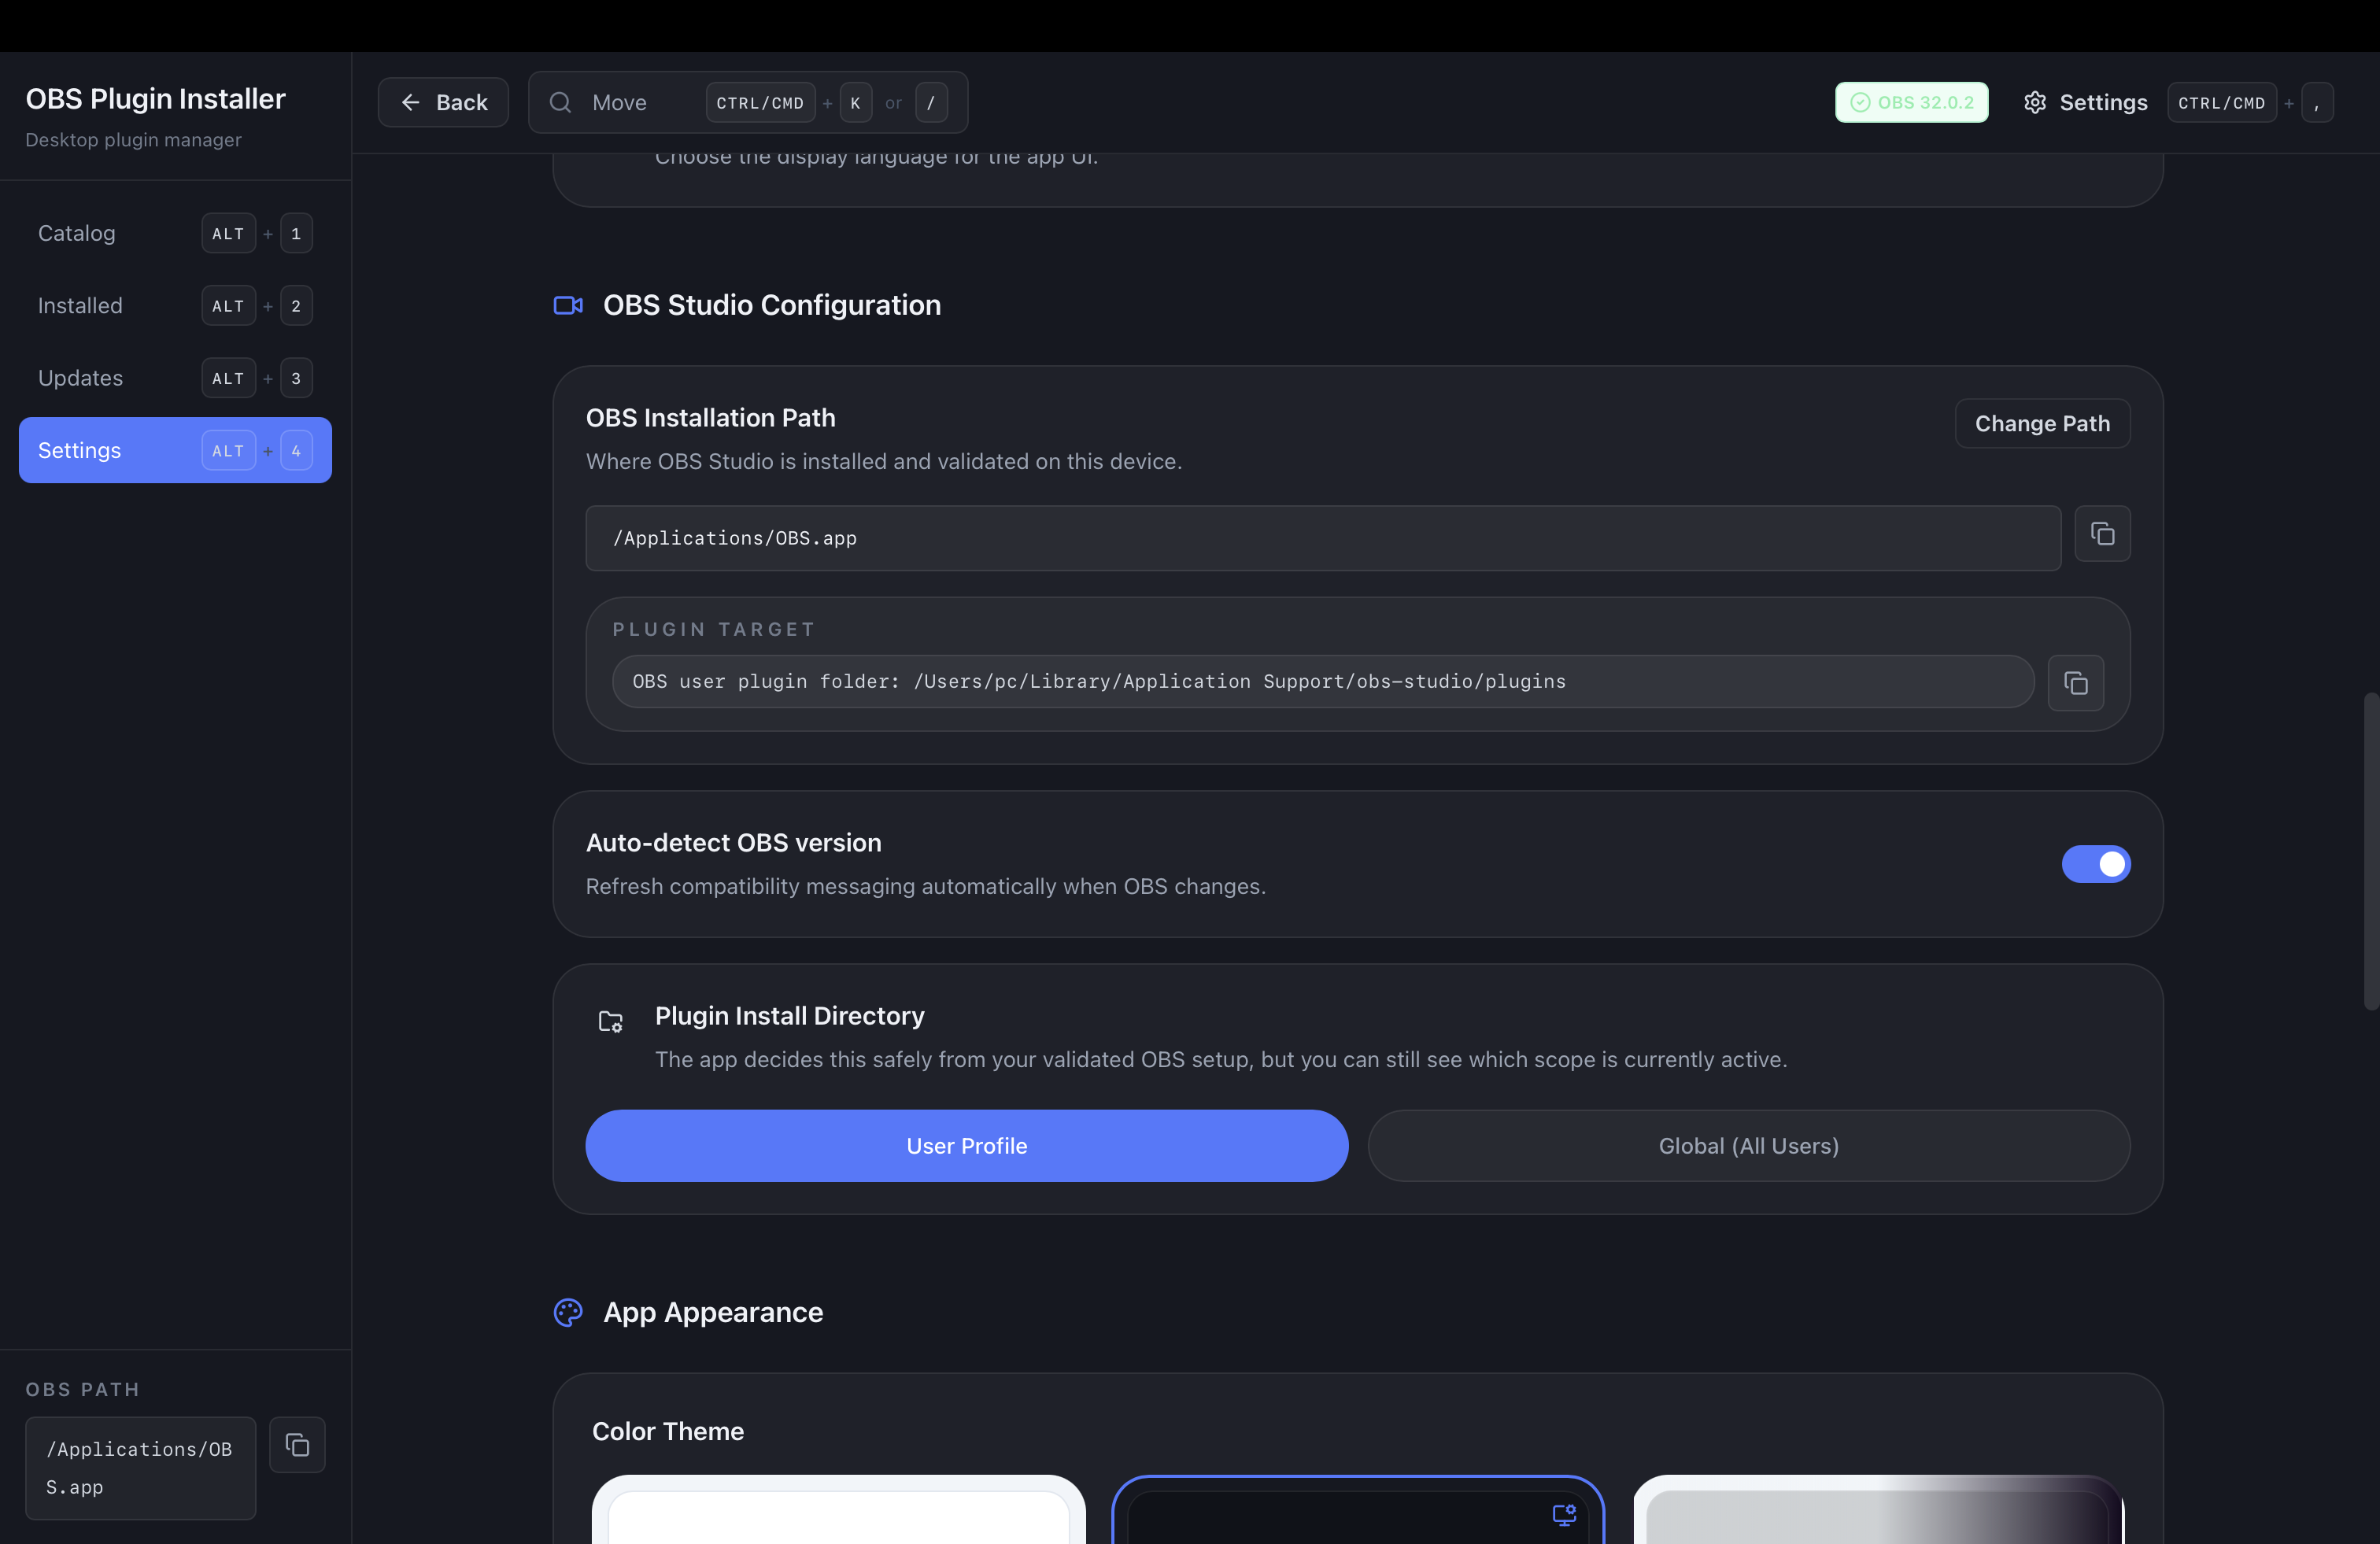Click the folder icon beside Plugin Install Directory
The height and width of the screenshot is (1544, 2380).
coord(610,1021)
